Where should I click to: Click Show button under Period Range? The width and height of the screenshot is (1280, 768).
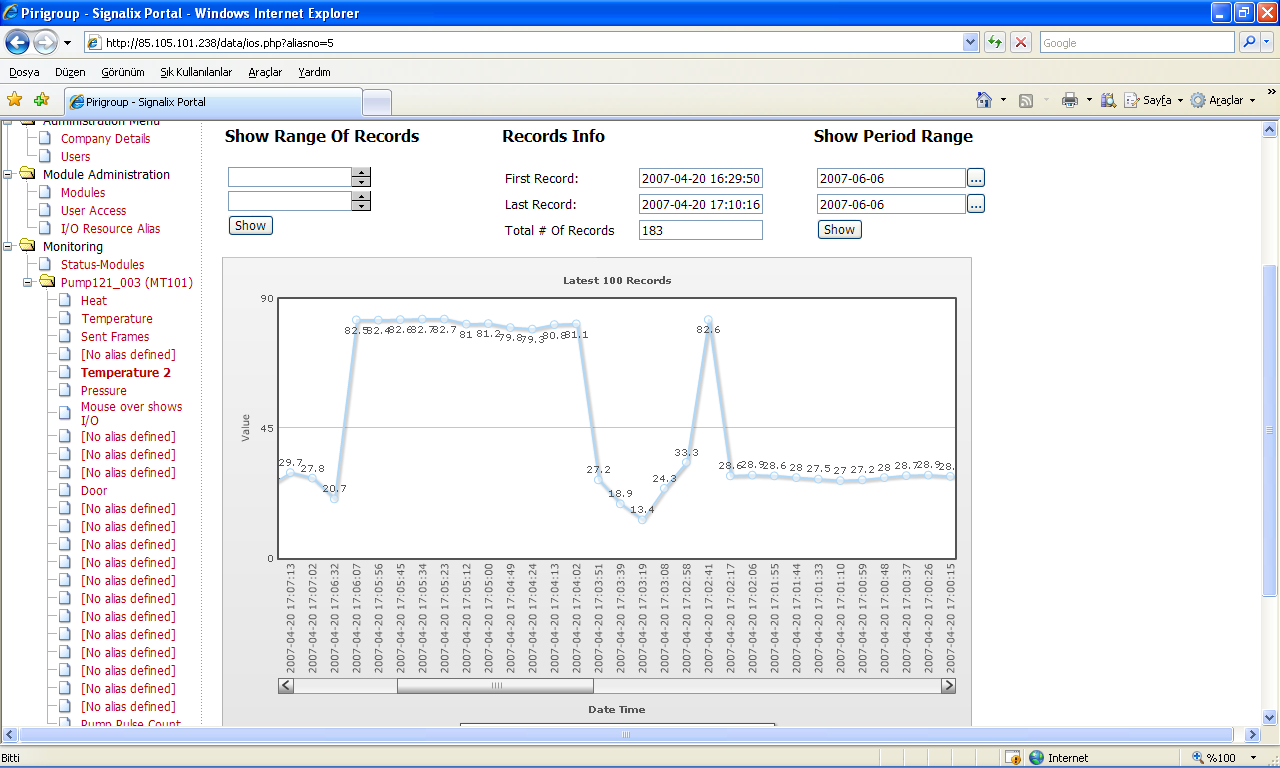[x=839, y=230]
